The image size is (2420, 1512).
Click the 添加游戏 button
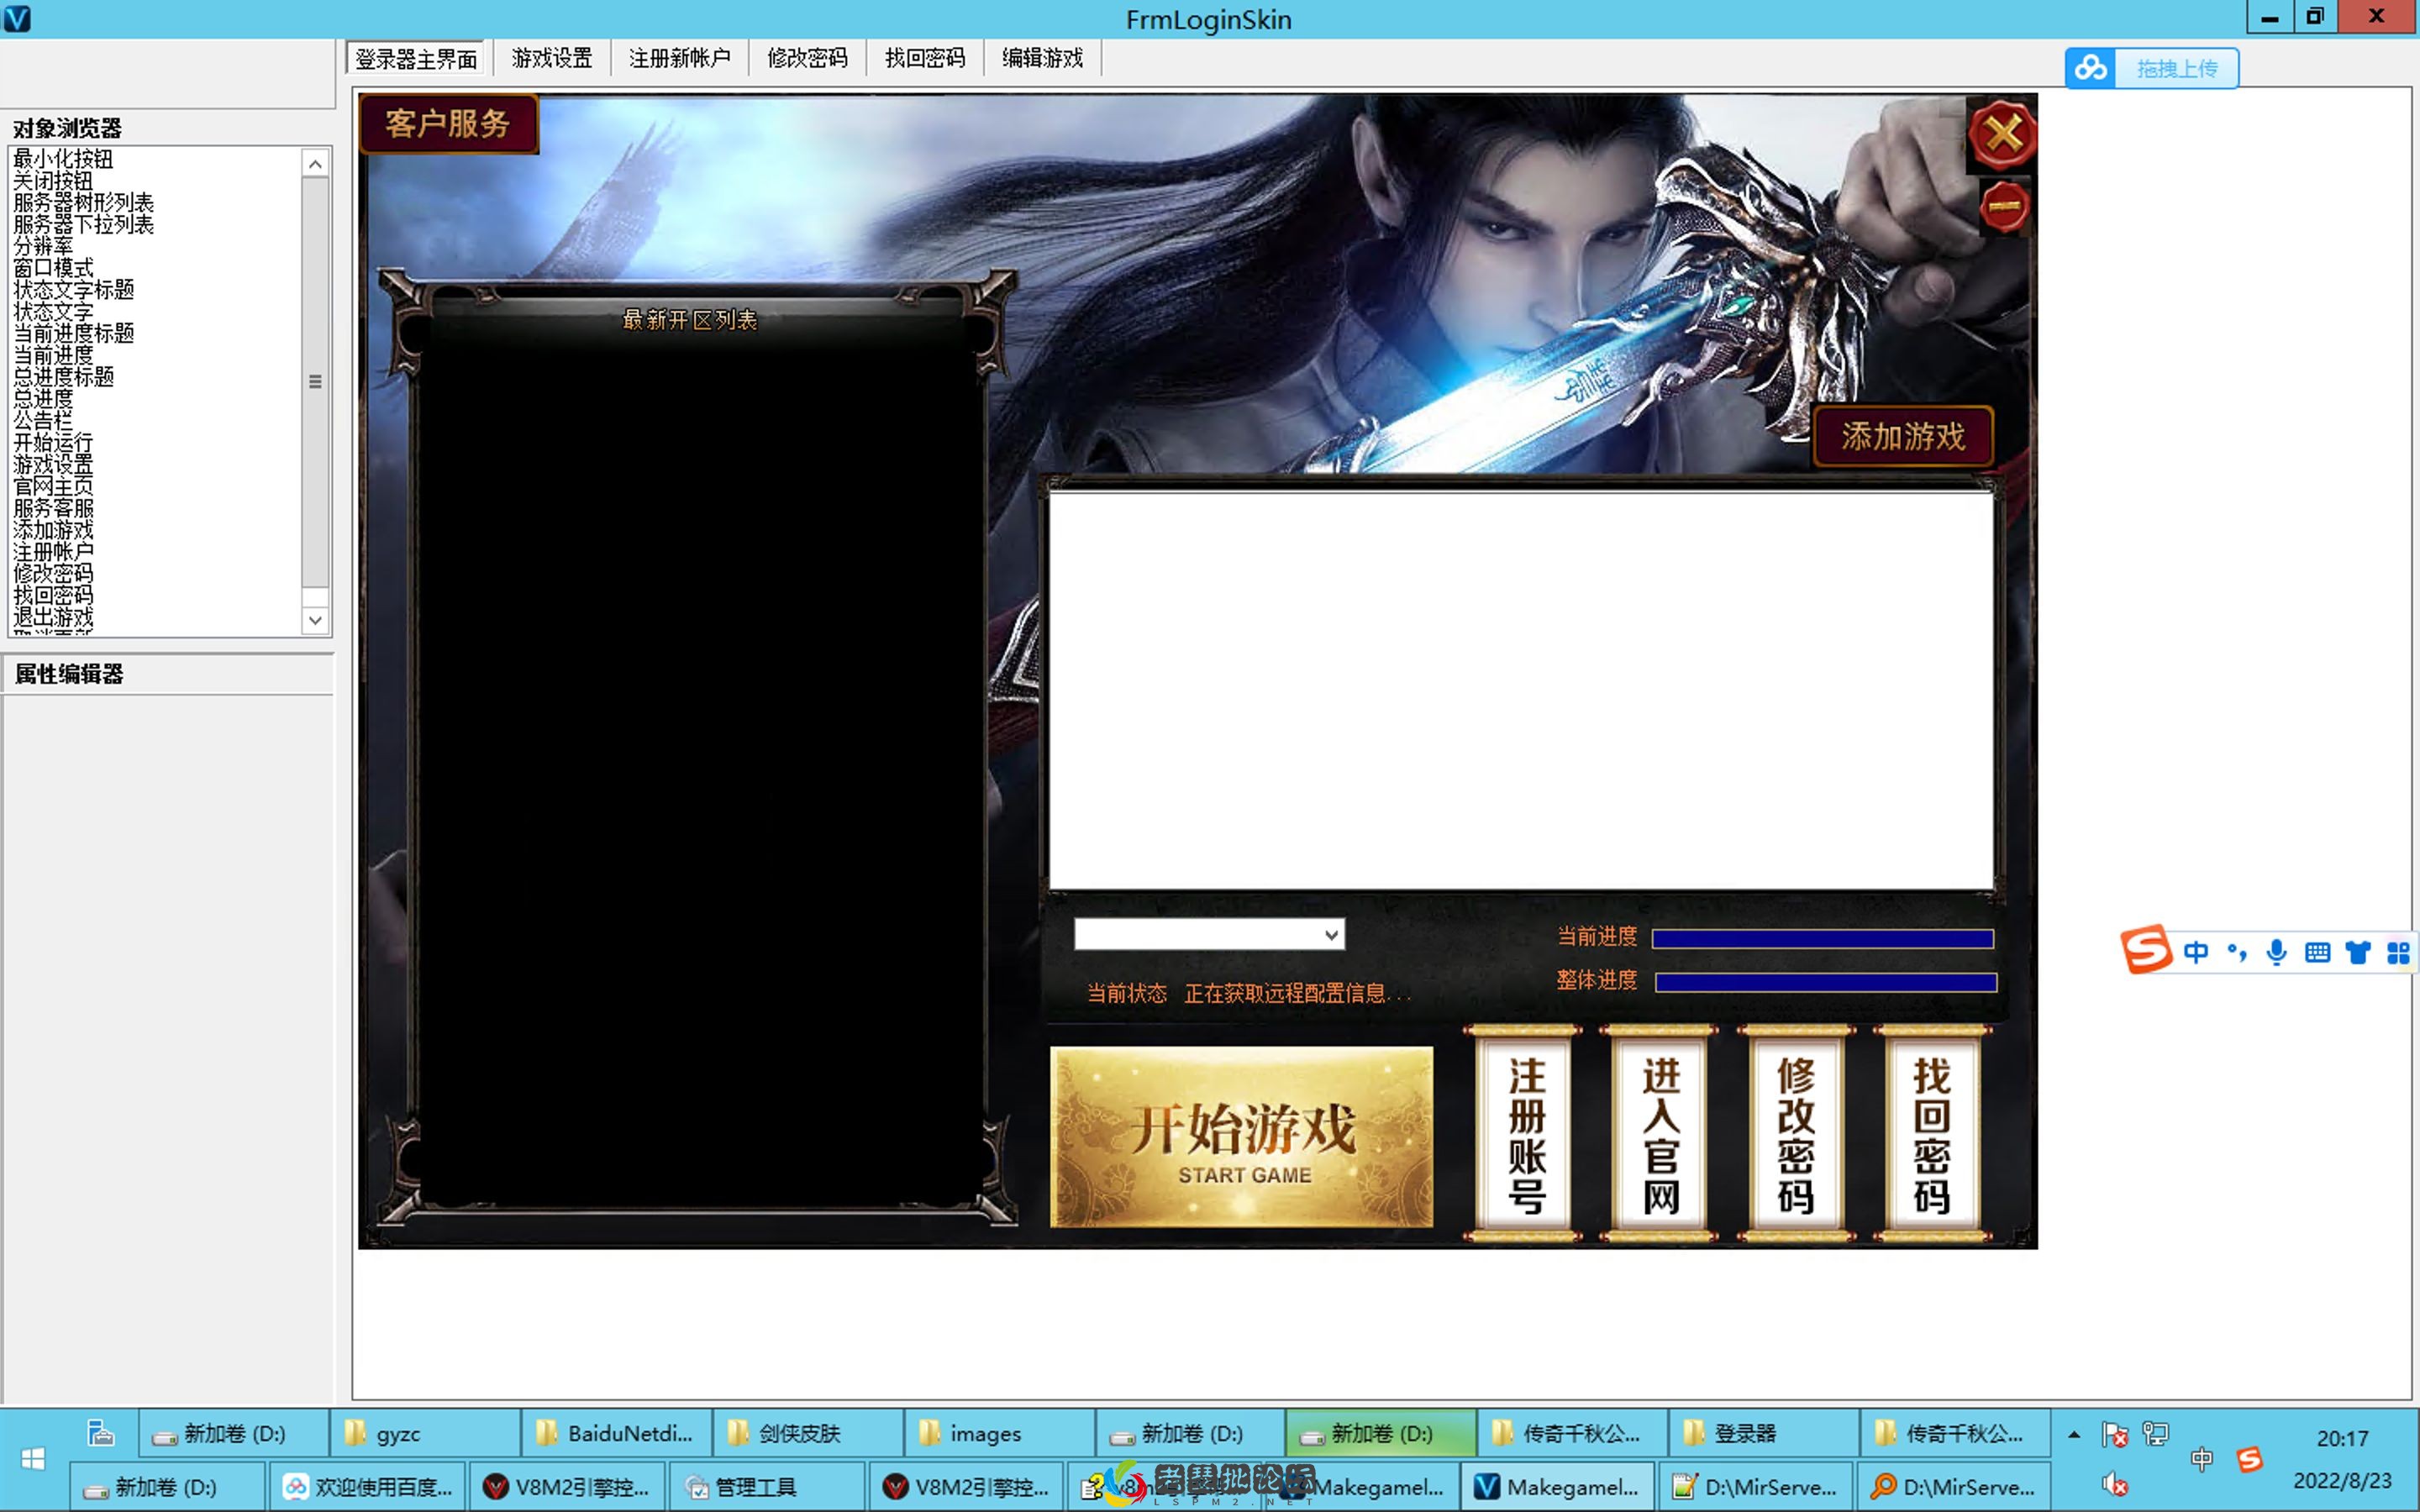coord(1903,436)
